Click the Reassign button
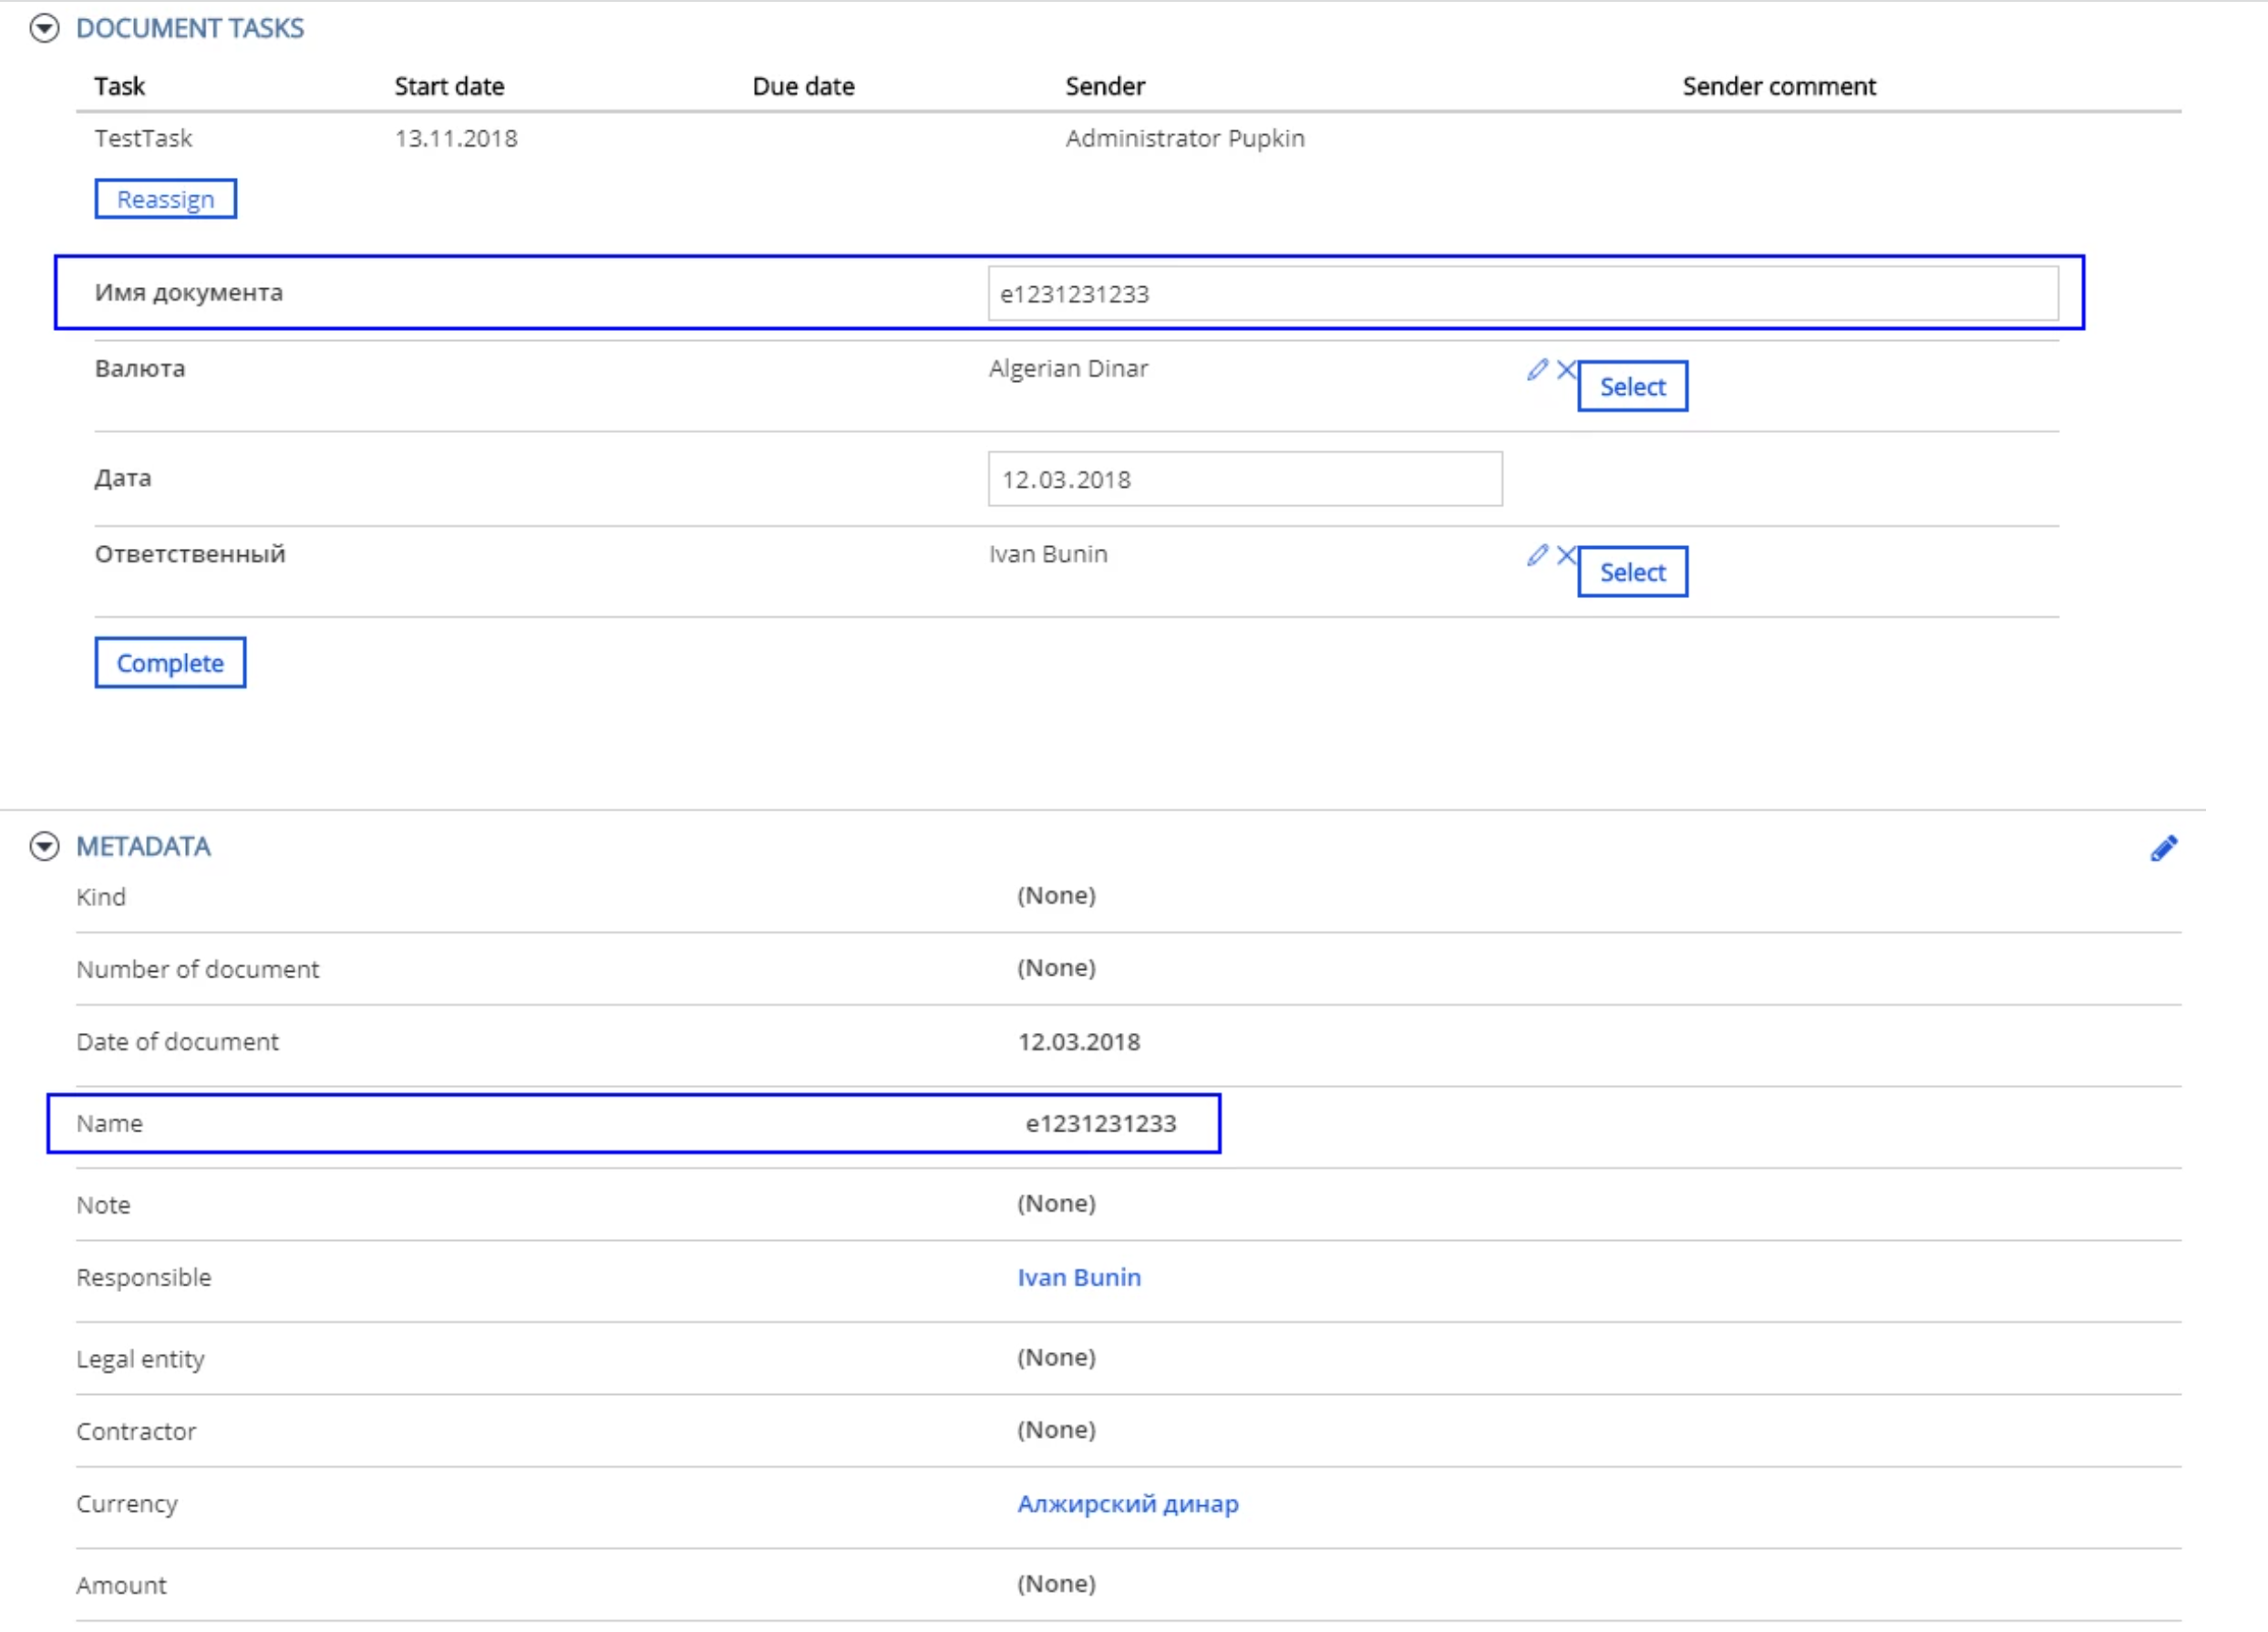The height and width of the screenshot is (1632, 2268). coord(166,199)
